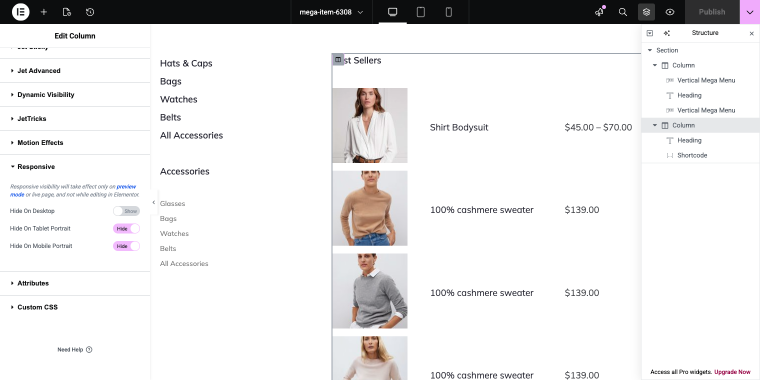Click the first Vertical Mega Menu widget icon
The image size is (760, 380).
(x=670, y=80)
